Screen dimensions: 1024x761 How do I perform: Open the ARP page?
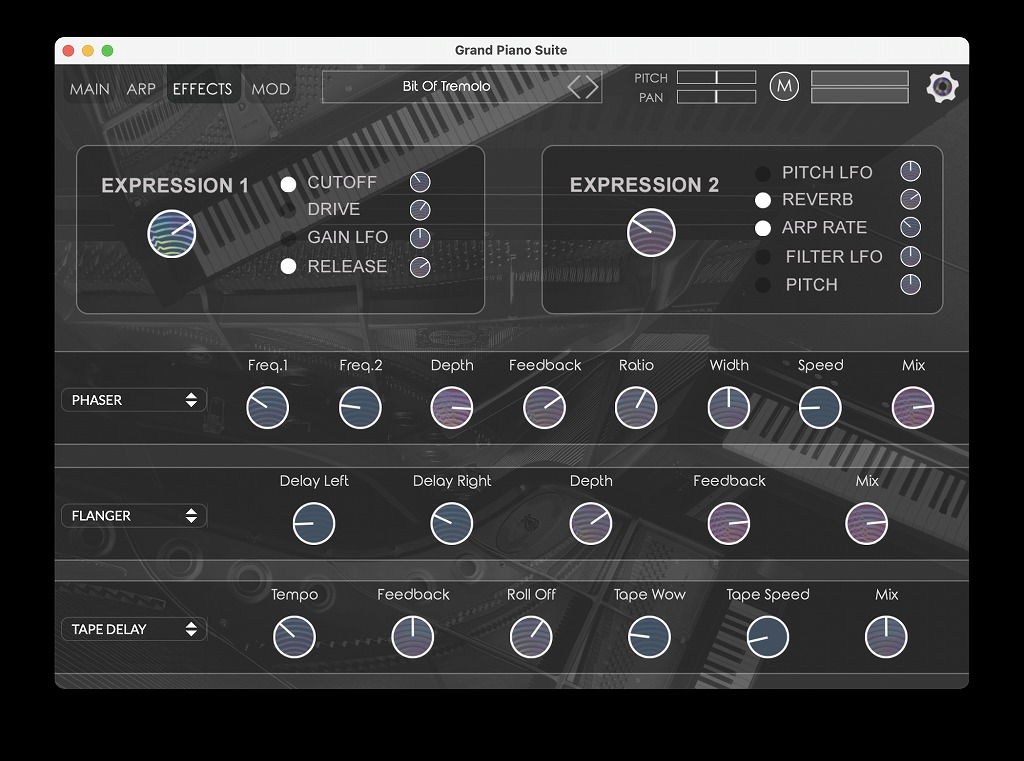pos(141,89)
